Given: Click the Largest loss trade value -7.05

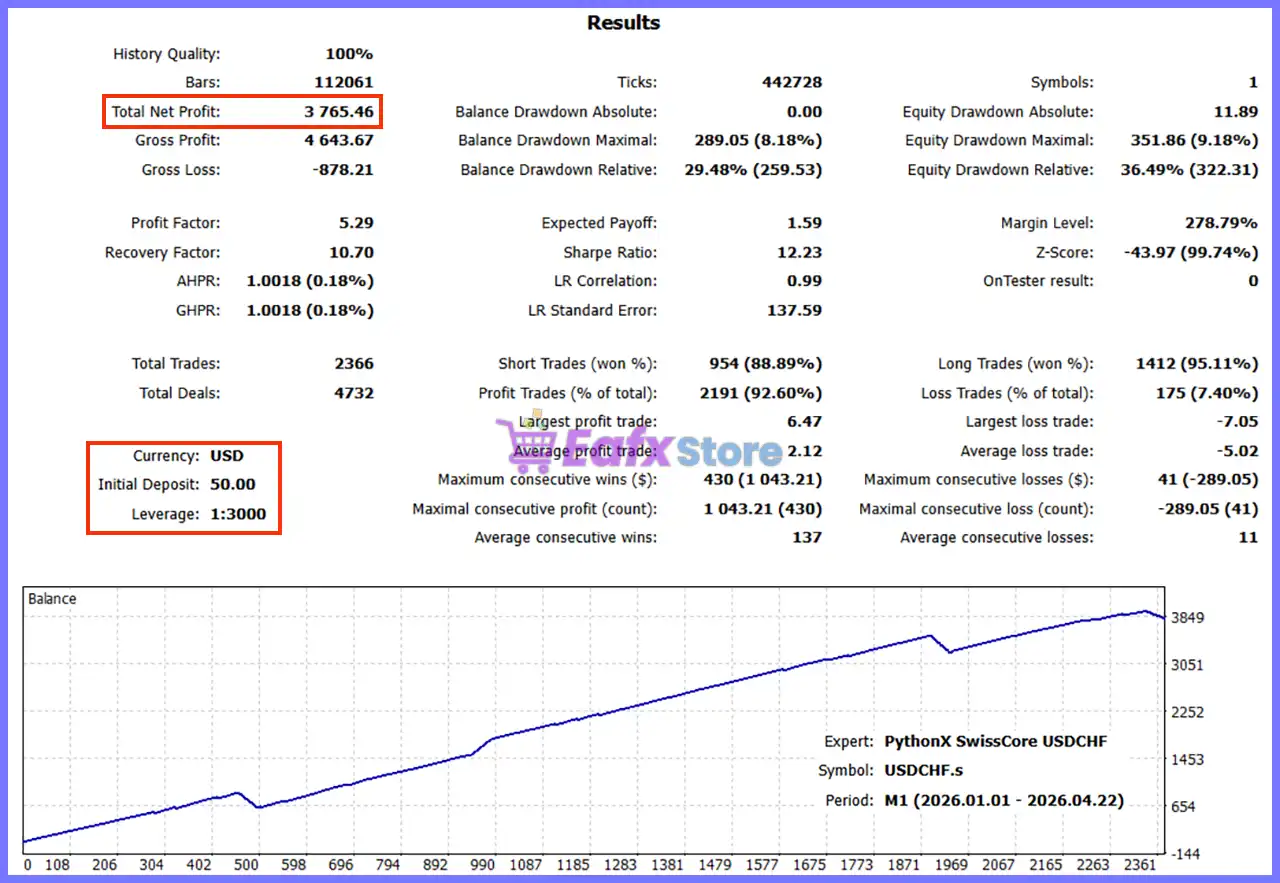Looking at the screenshot, I should point(1239,422).
